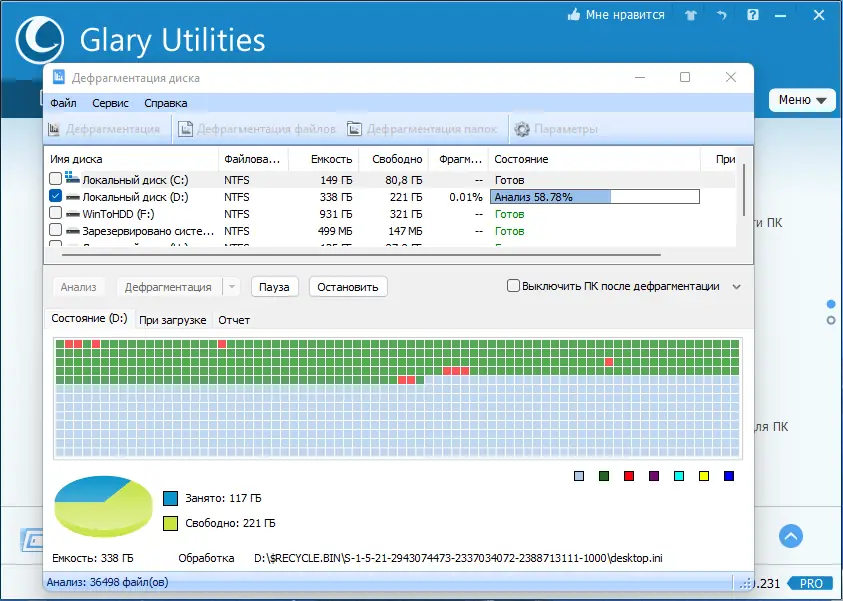Viewport: 843px width, 601px height.
Task: Click the Остановить button
Action: 348,287
